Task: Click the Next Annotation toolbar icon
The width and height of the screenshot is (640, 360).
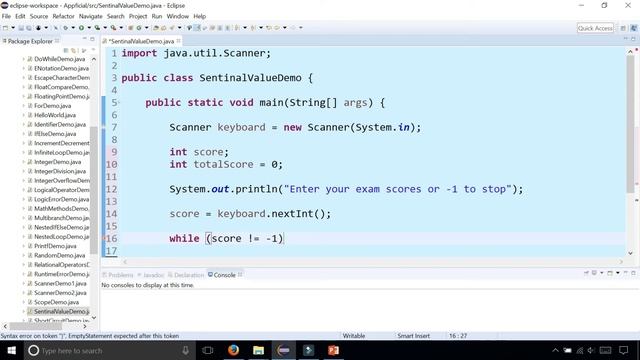Action: (237, 28)
